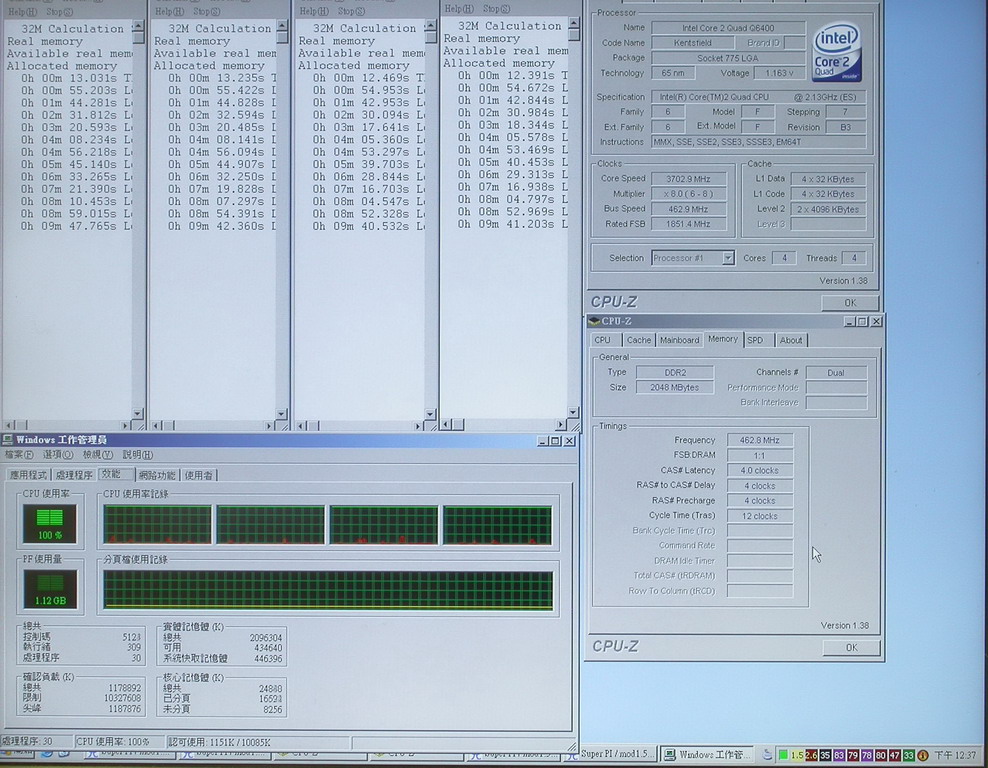Open Help(H) menu in Super PI window showing 12.469s
988x768 pixels.
tap(313, 11)
